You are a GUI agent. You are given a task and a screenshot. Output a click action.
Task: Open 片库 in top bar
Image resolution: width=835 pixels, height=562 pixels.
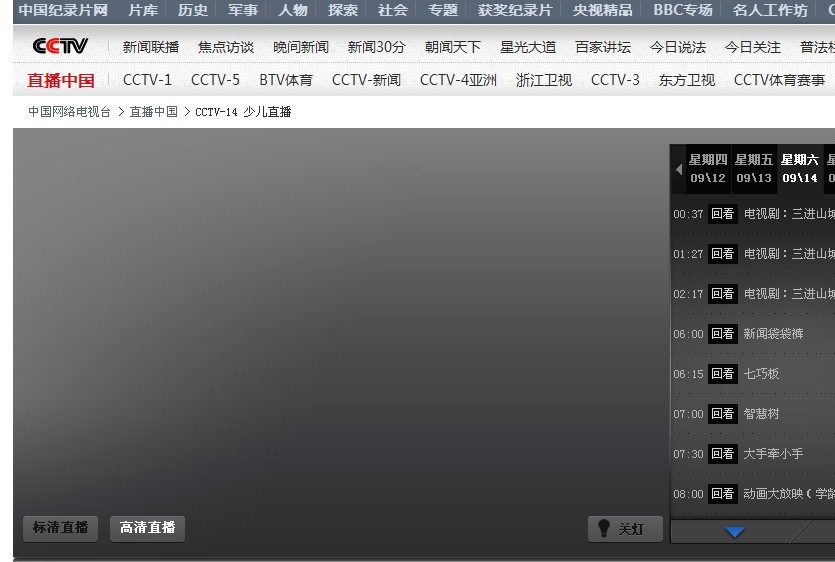[x=143, y=10]
